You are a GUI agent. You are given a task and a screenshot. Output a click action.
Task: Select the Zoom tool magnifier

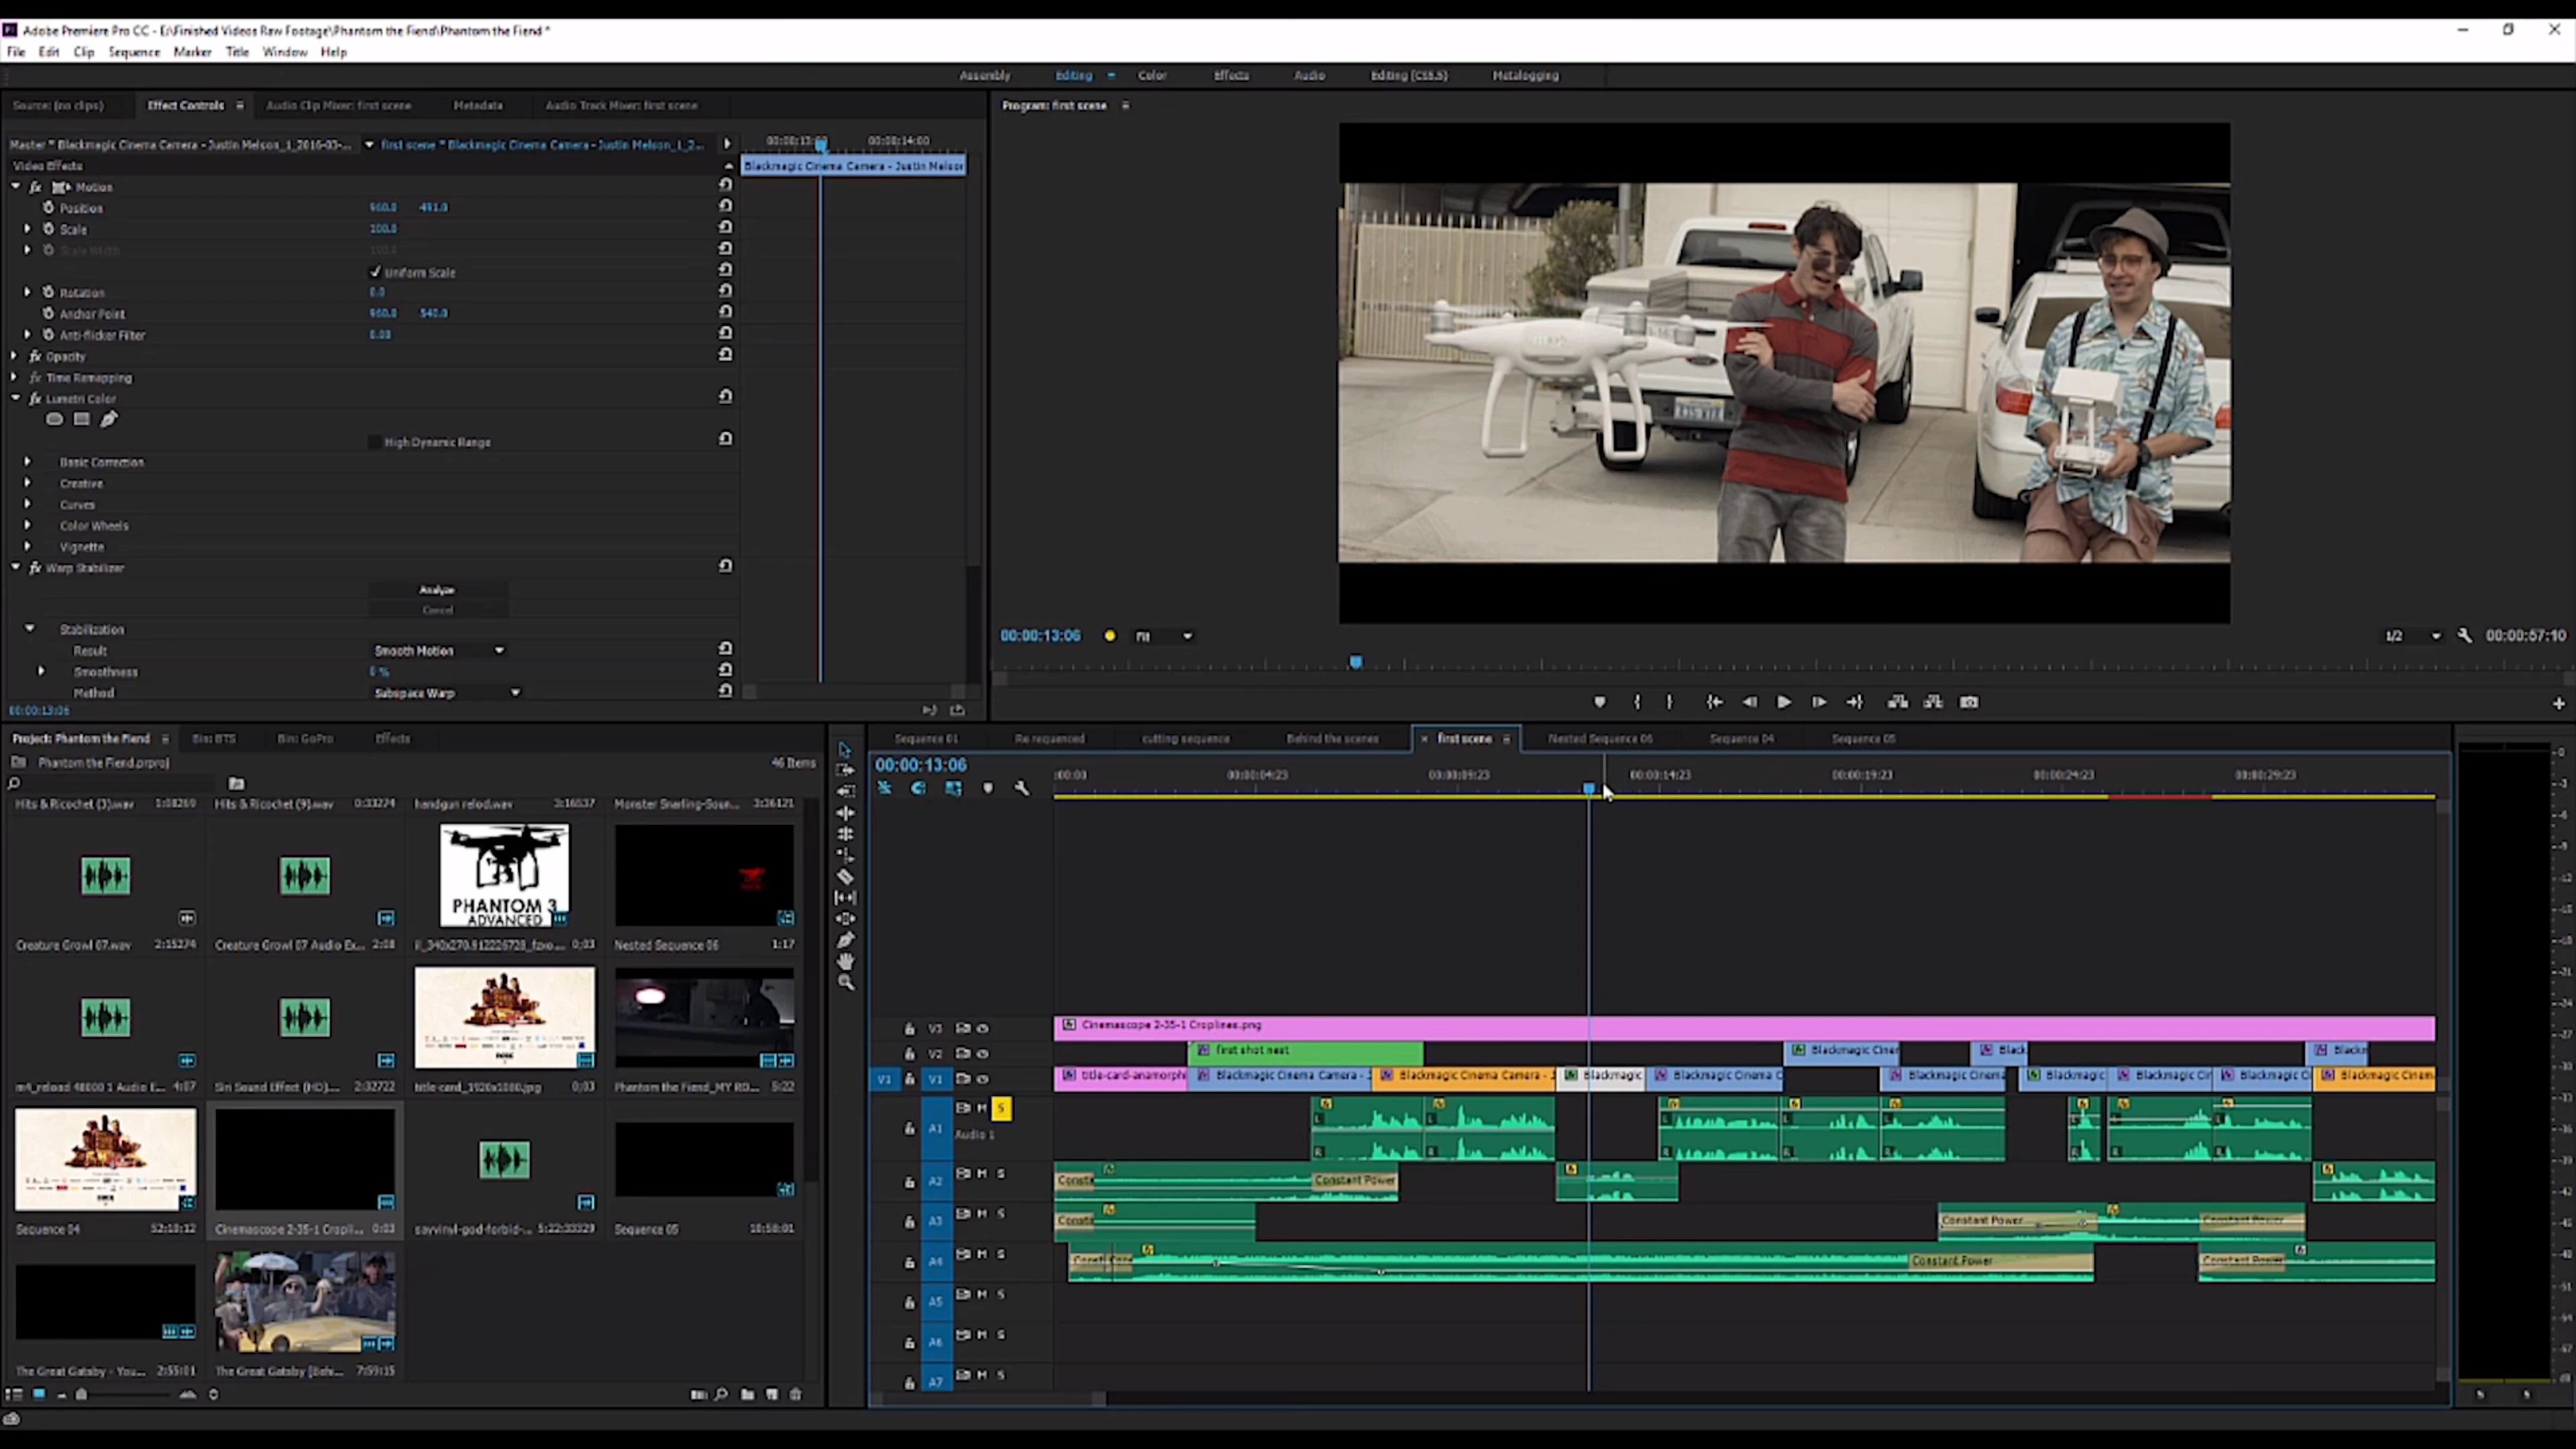tap(845, 983)
